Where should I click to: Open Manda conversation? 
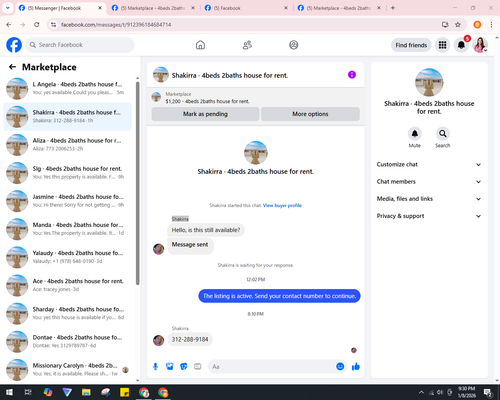(67, 229)
